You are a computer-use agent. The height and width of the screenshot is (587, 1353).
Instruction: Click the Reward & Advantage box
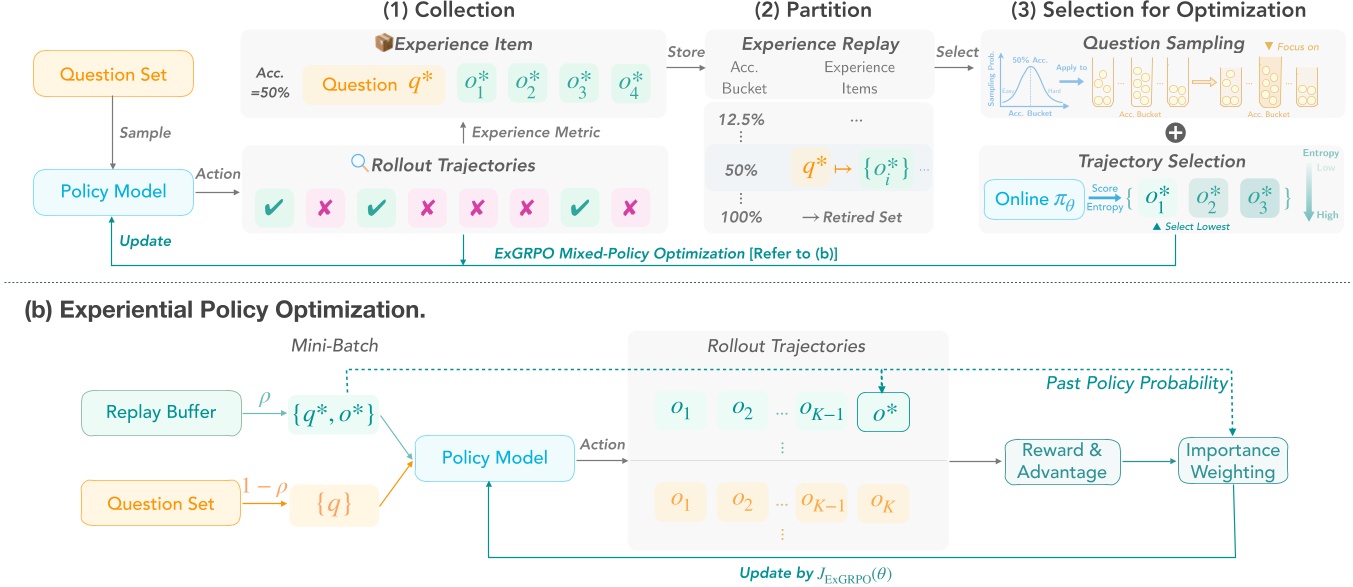[x=1062, y=463]
